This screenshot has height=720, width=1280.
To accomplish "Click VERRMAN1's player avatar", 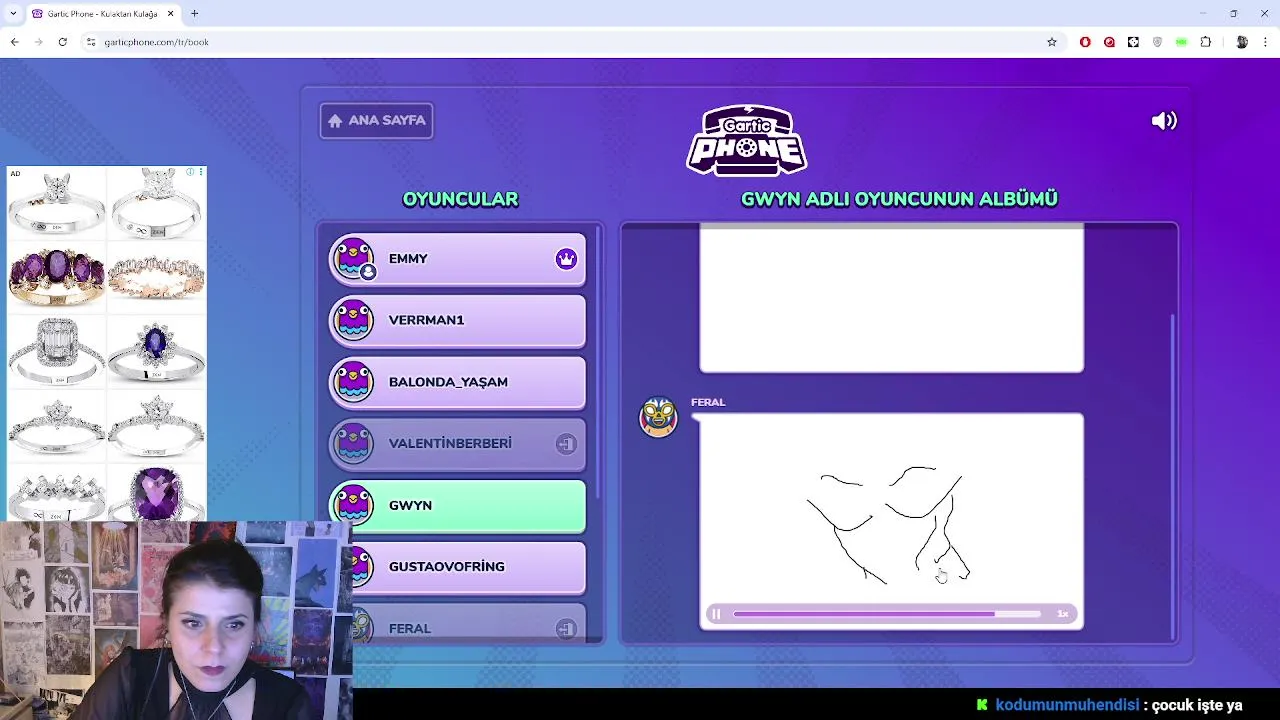I will click(x=354, y=320).
